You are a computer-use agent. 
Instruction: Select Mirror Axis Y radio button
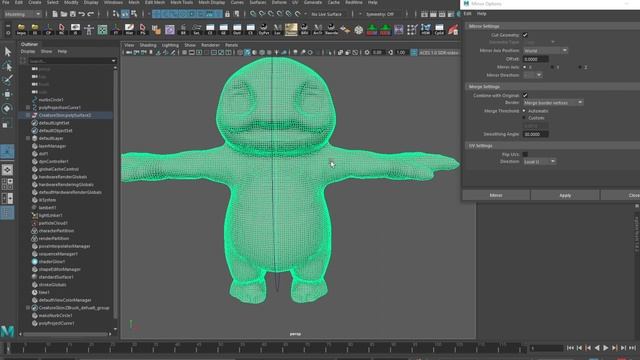click(552, 67)
